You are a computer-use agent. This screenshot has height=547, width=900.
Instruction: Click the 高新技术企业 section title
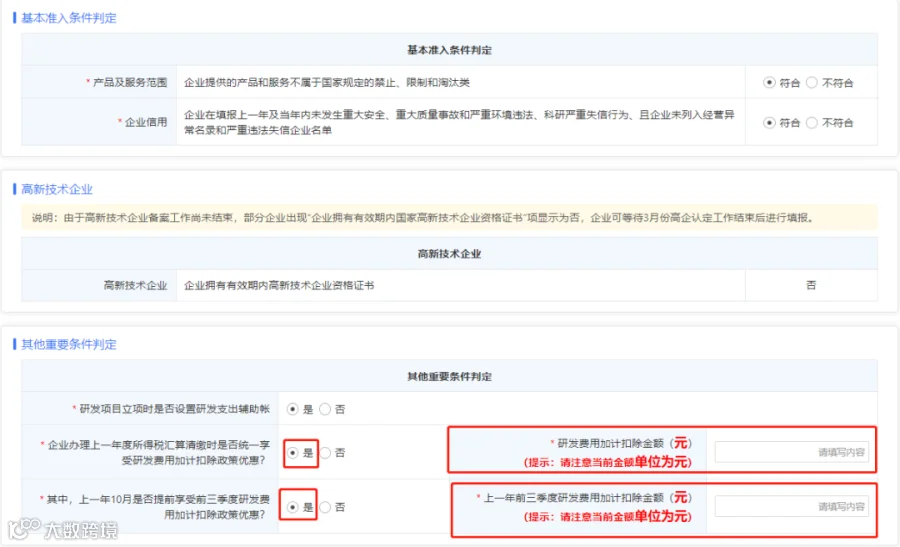(57, 189)
